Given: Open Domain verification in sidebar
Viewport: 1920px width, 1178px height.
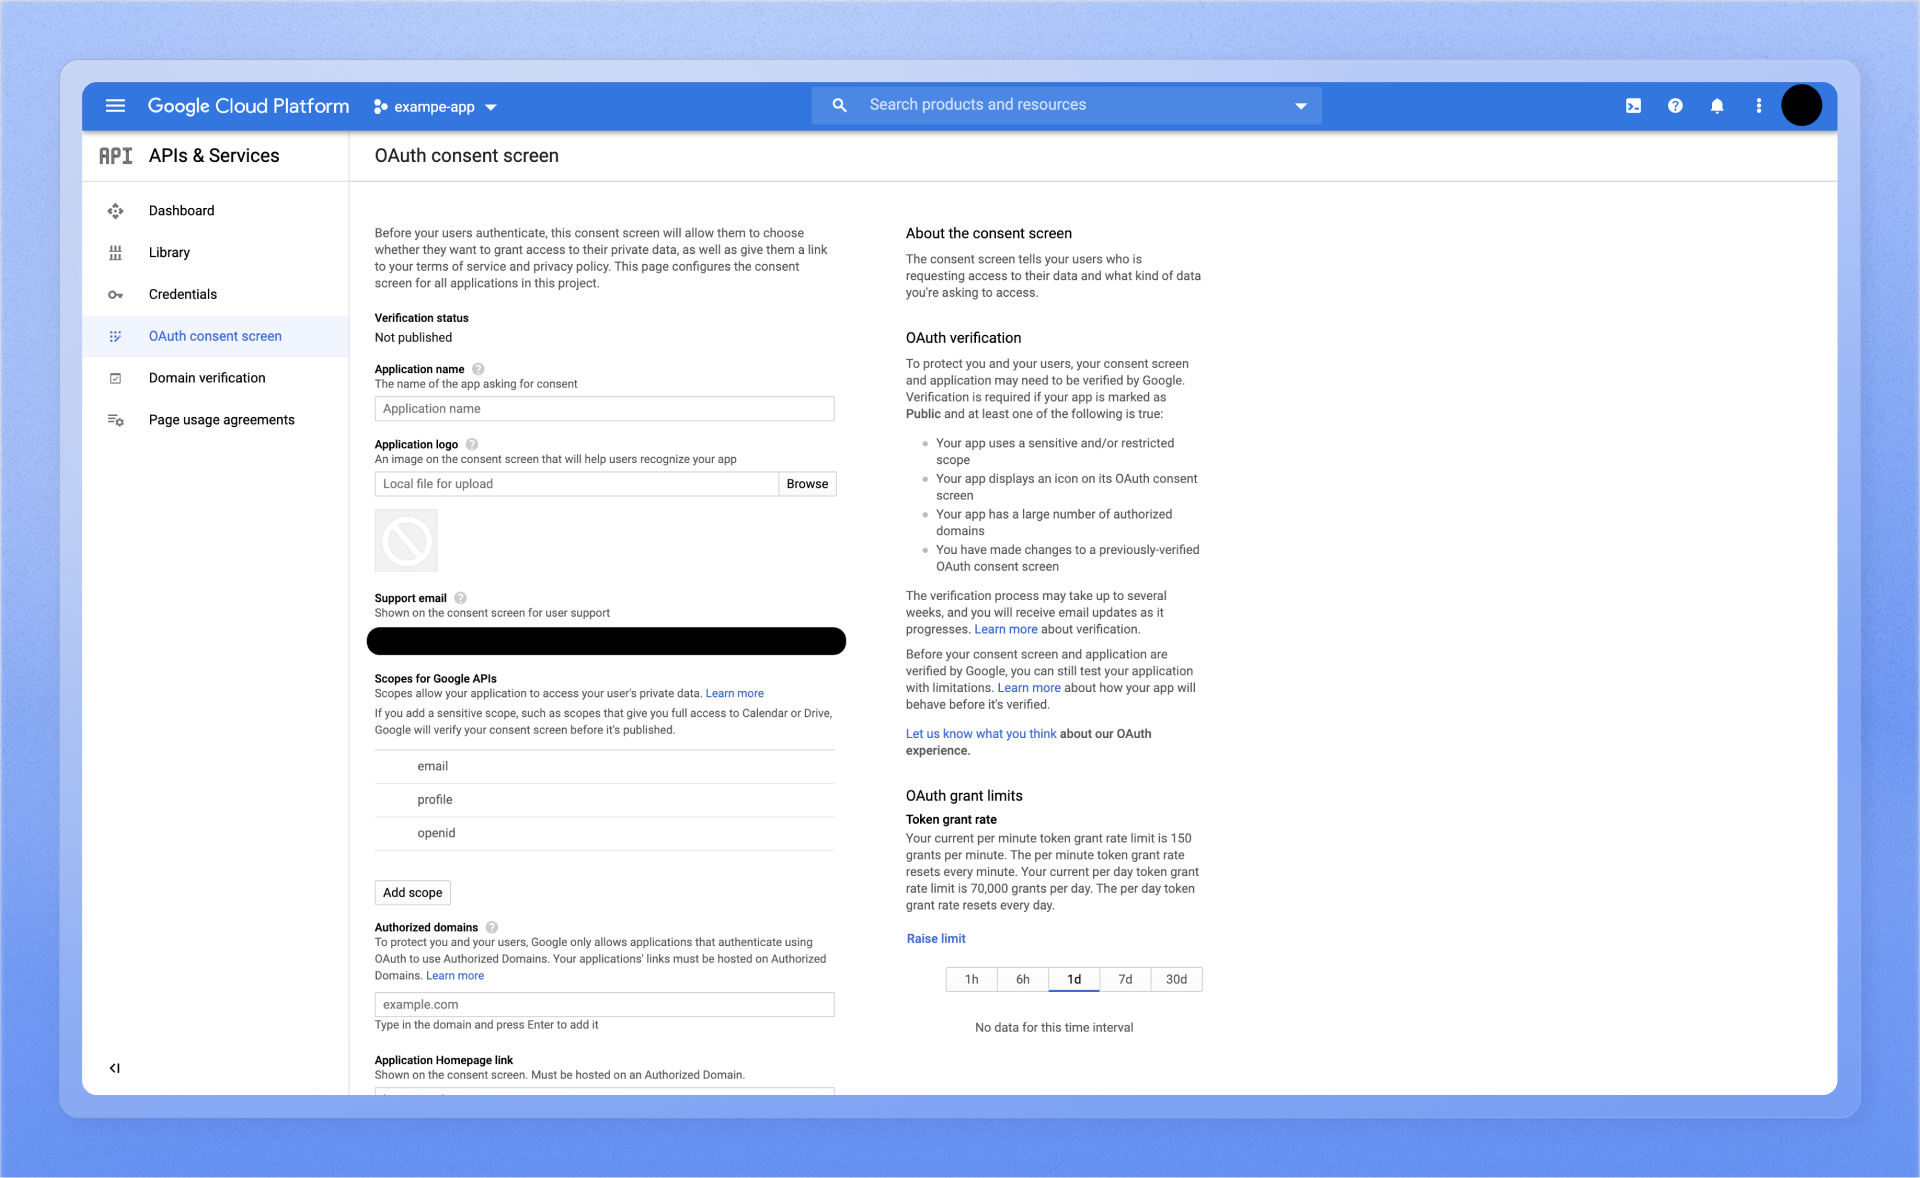Looking at the screenshot, I should (207, 378).
